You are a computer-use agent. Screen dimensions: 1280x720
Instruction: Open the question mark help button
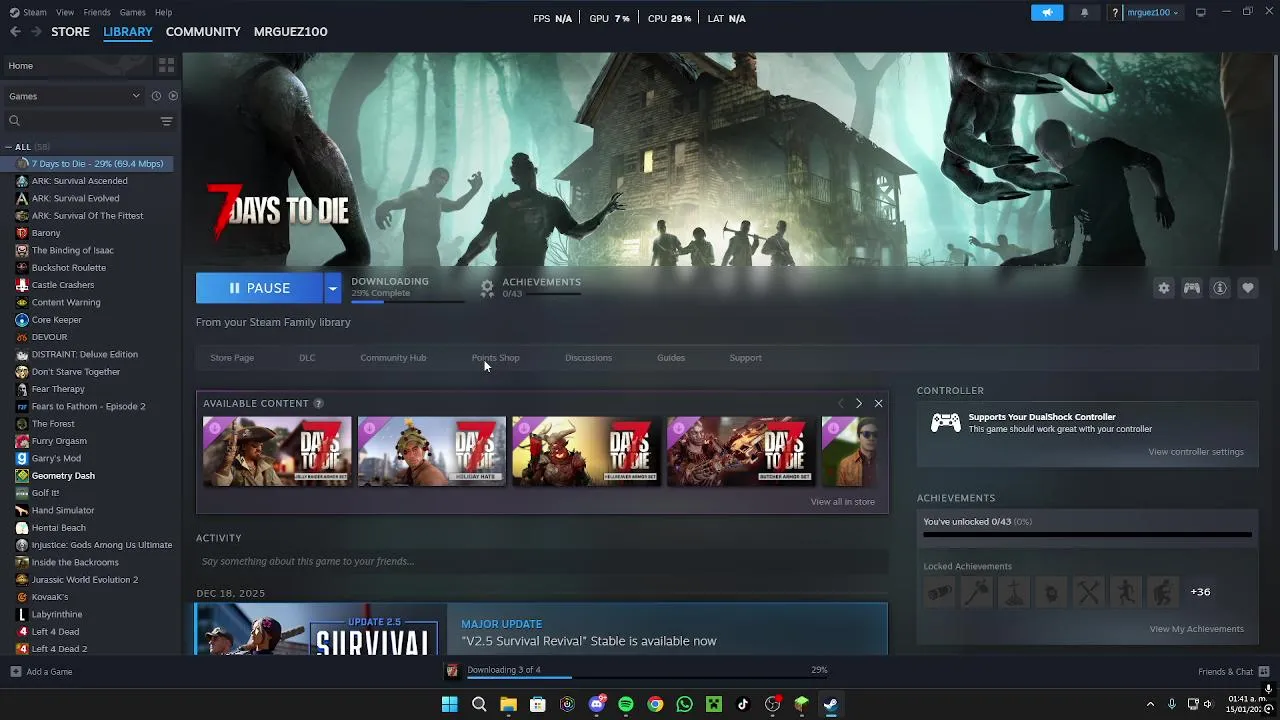[x=1115, y=13]
